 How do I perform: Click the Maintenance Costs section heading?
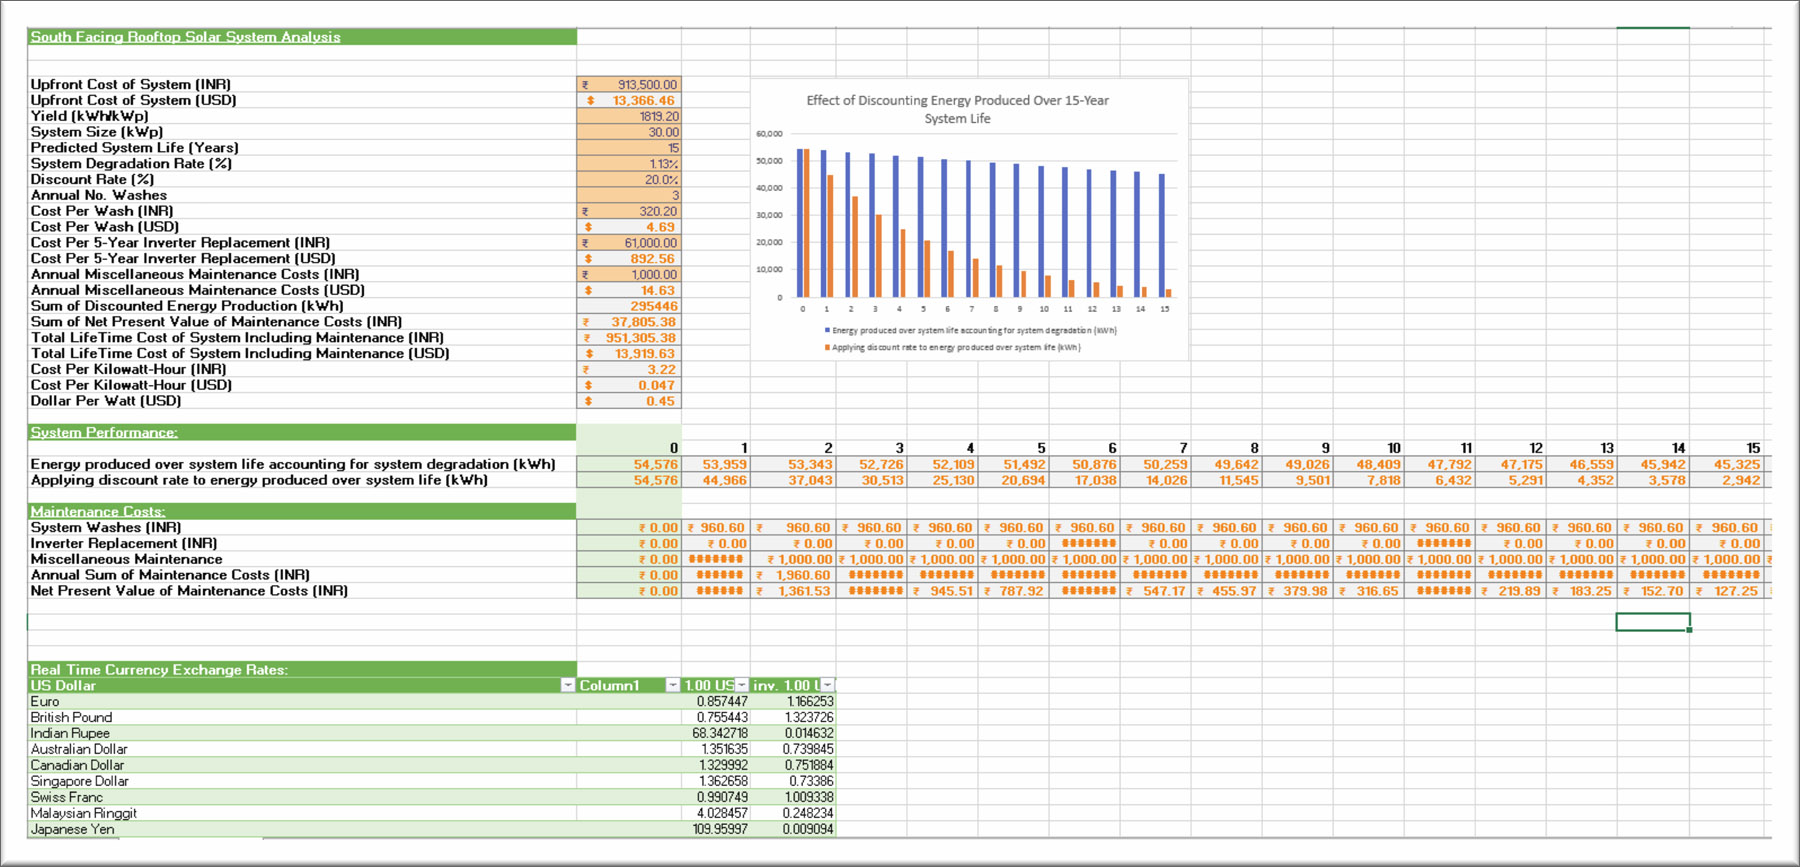[x=98, y=512]
